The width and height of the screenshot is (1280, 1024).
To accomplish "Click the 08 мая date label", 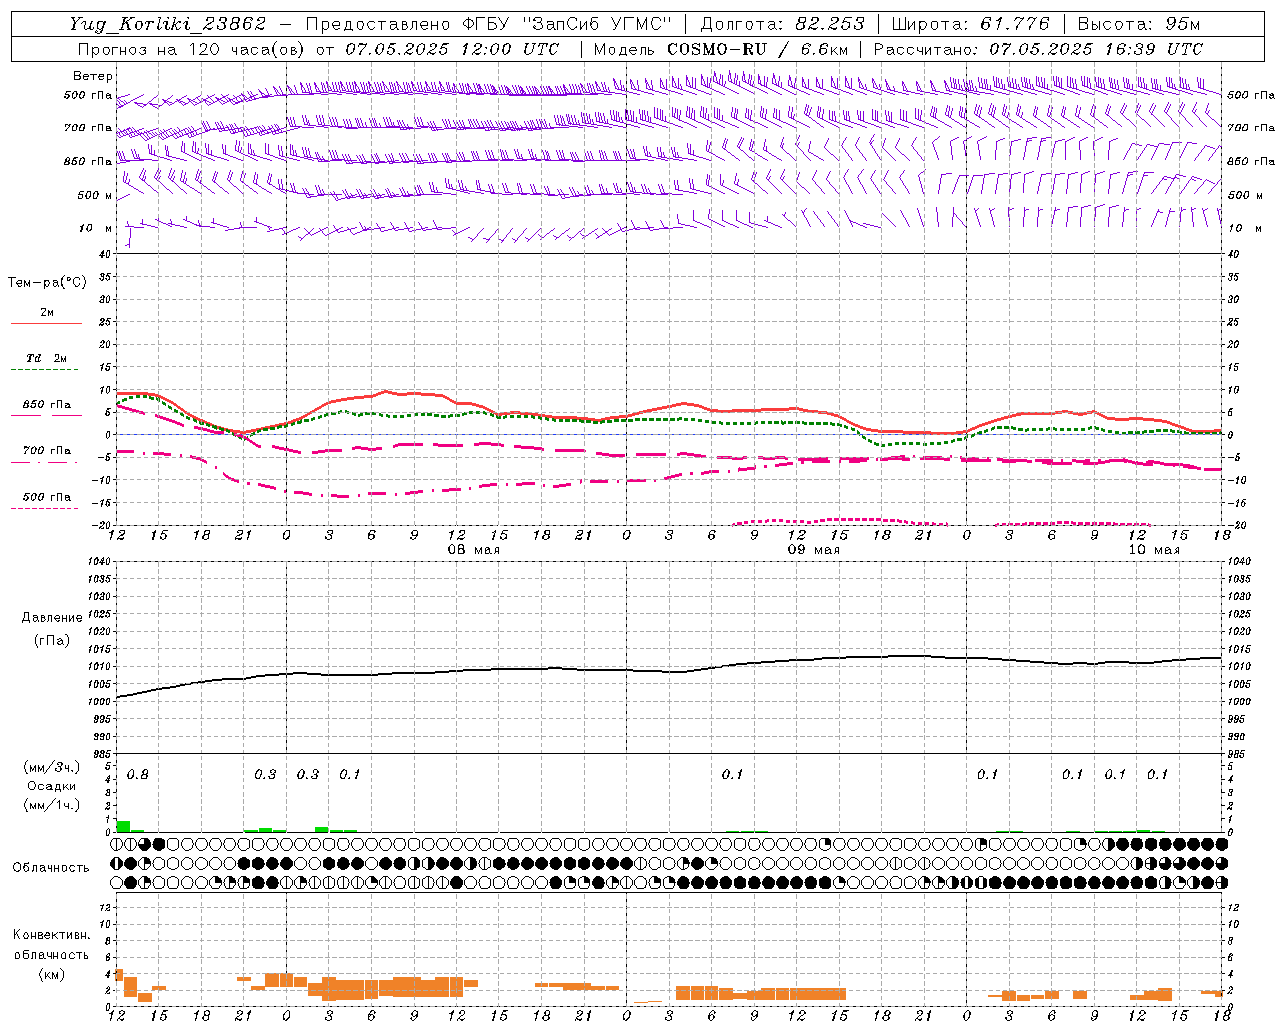I will point(474,550).
